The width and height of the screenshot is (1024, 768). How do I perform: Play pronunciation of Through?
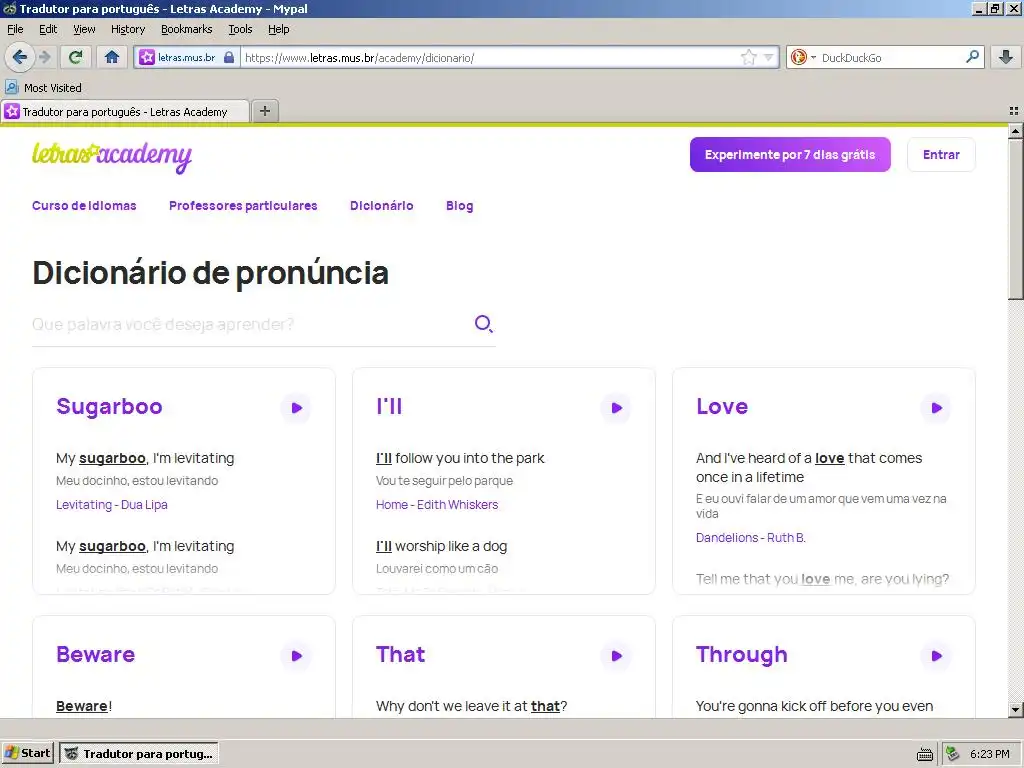pos(936,656)
